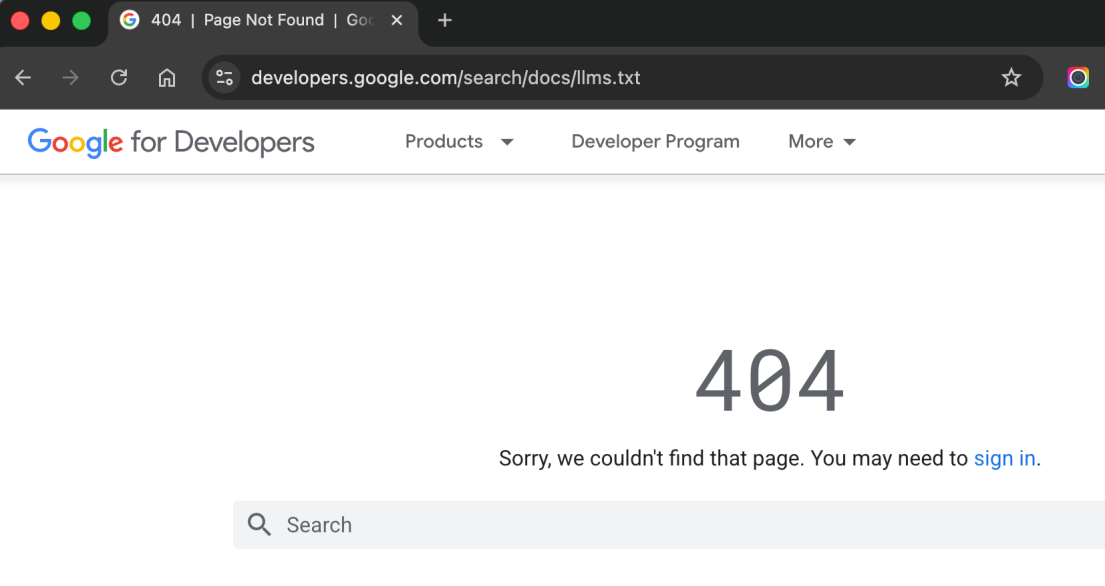Expand the More dropdown menu
Viewport: 1105px width, 586px height.
(x=822, y=142)
